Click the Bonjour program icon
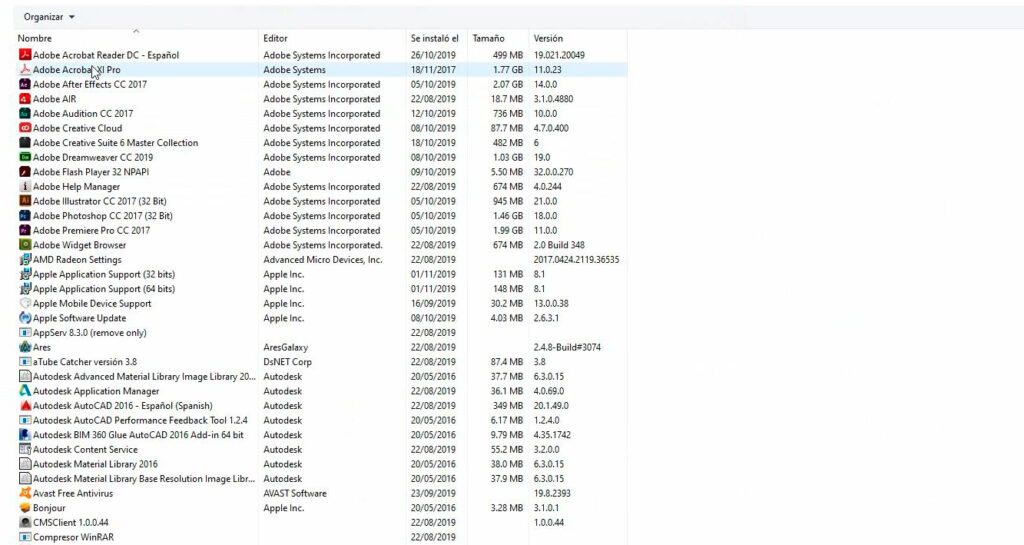Screen dimensions: 1024x545 (x=25, y=508)
